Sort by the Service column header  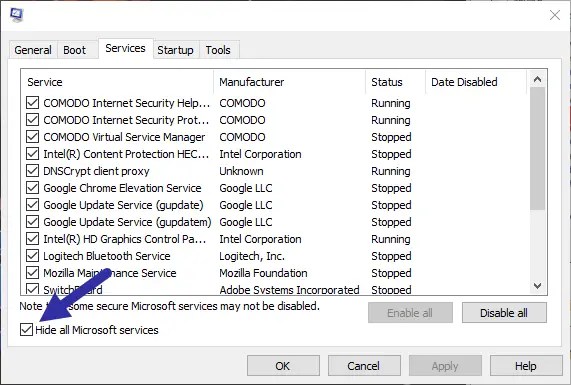pyautogui.click(x=117, y=82)
